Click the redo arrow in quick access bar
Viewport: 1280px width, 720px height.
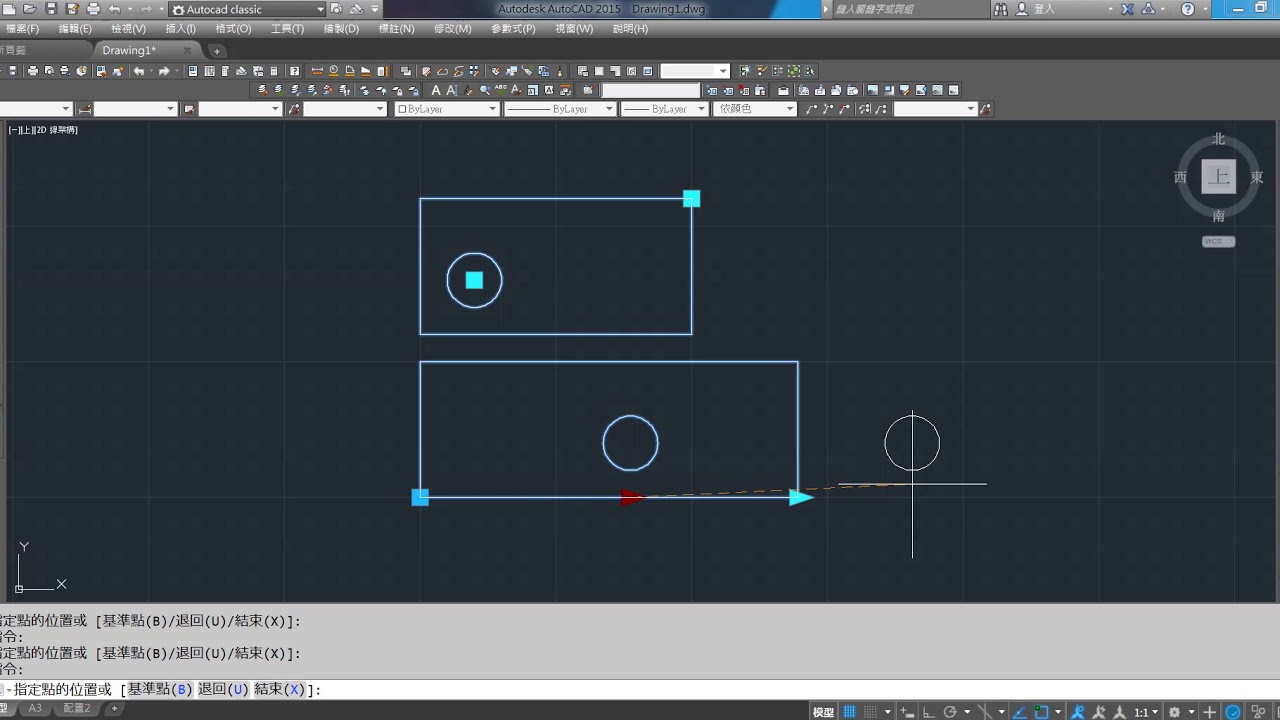(146, 9)
